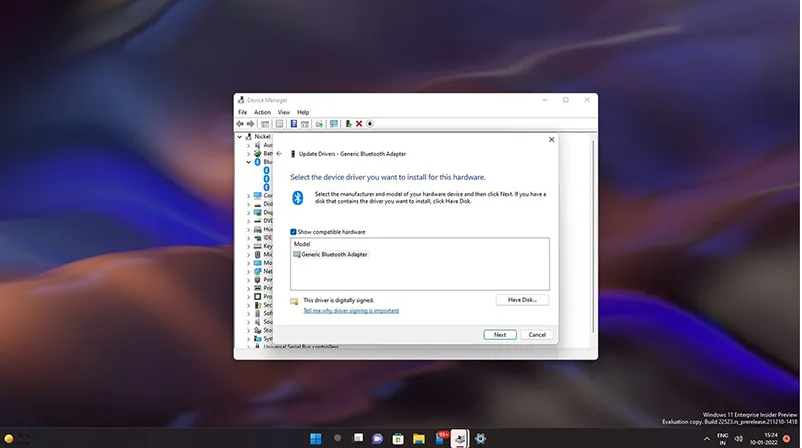Click the Back arrow in Device Manager toolbar
This screenshot has height=448, width=802.
240,124
